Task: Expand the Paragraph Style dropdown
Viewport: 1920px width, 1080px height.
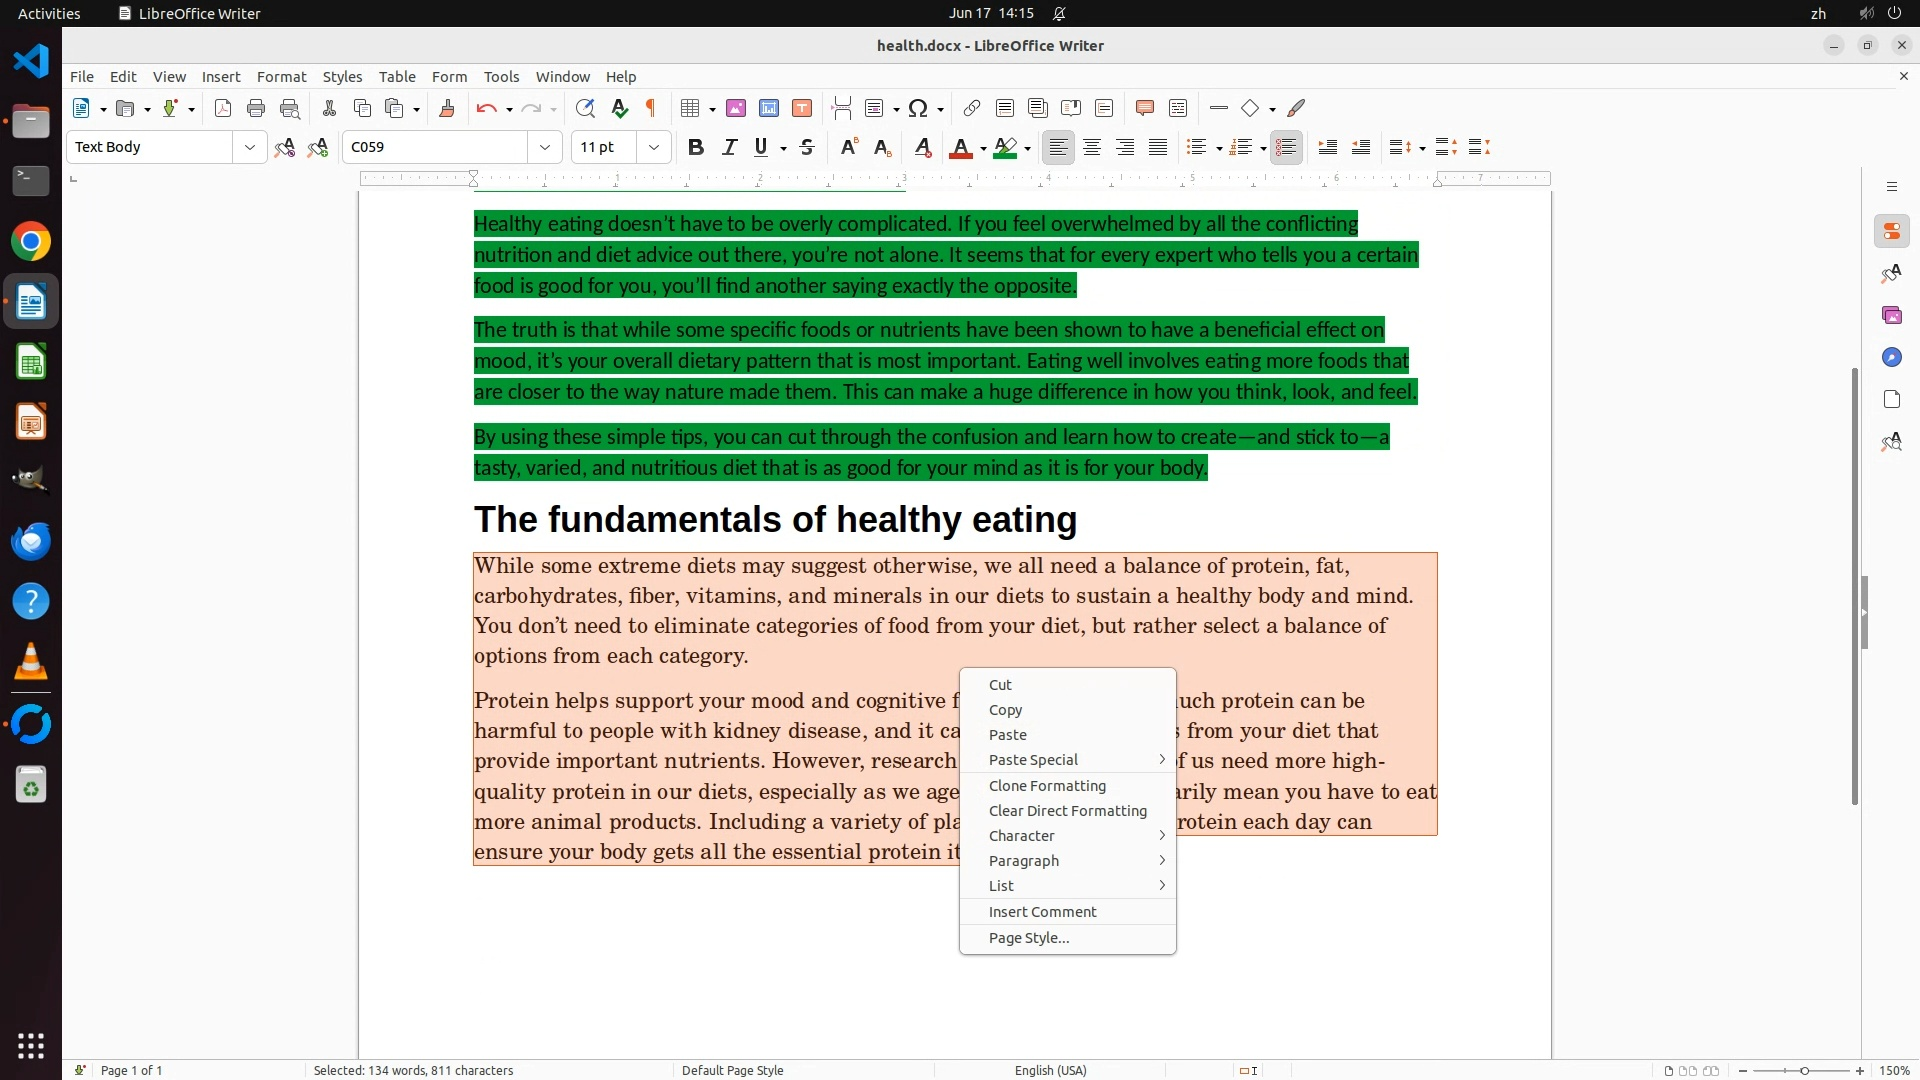Action: click(249, 147)
